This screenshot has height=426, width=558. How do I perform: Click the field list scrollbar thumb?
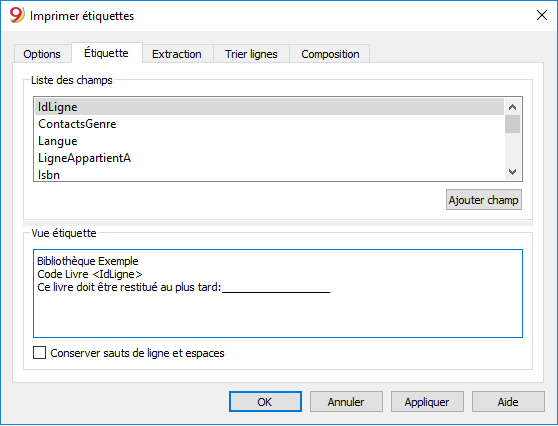tap(512, 124)
